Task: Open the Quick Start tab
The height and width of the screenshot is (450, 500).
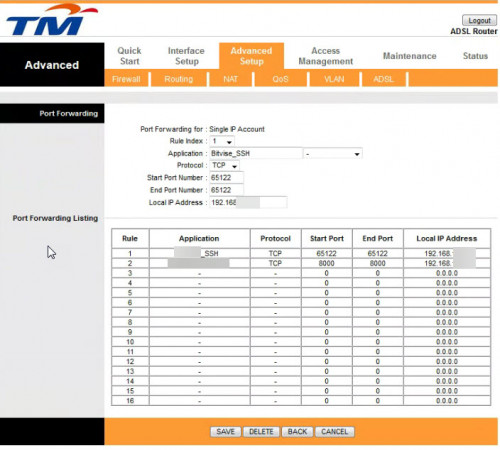Action: click(x=129, y=56)
